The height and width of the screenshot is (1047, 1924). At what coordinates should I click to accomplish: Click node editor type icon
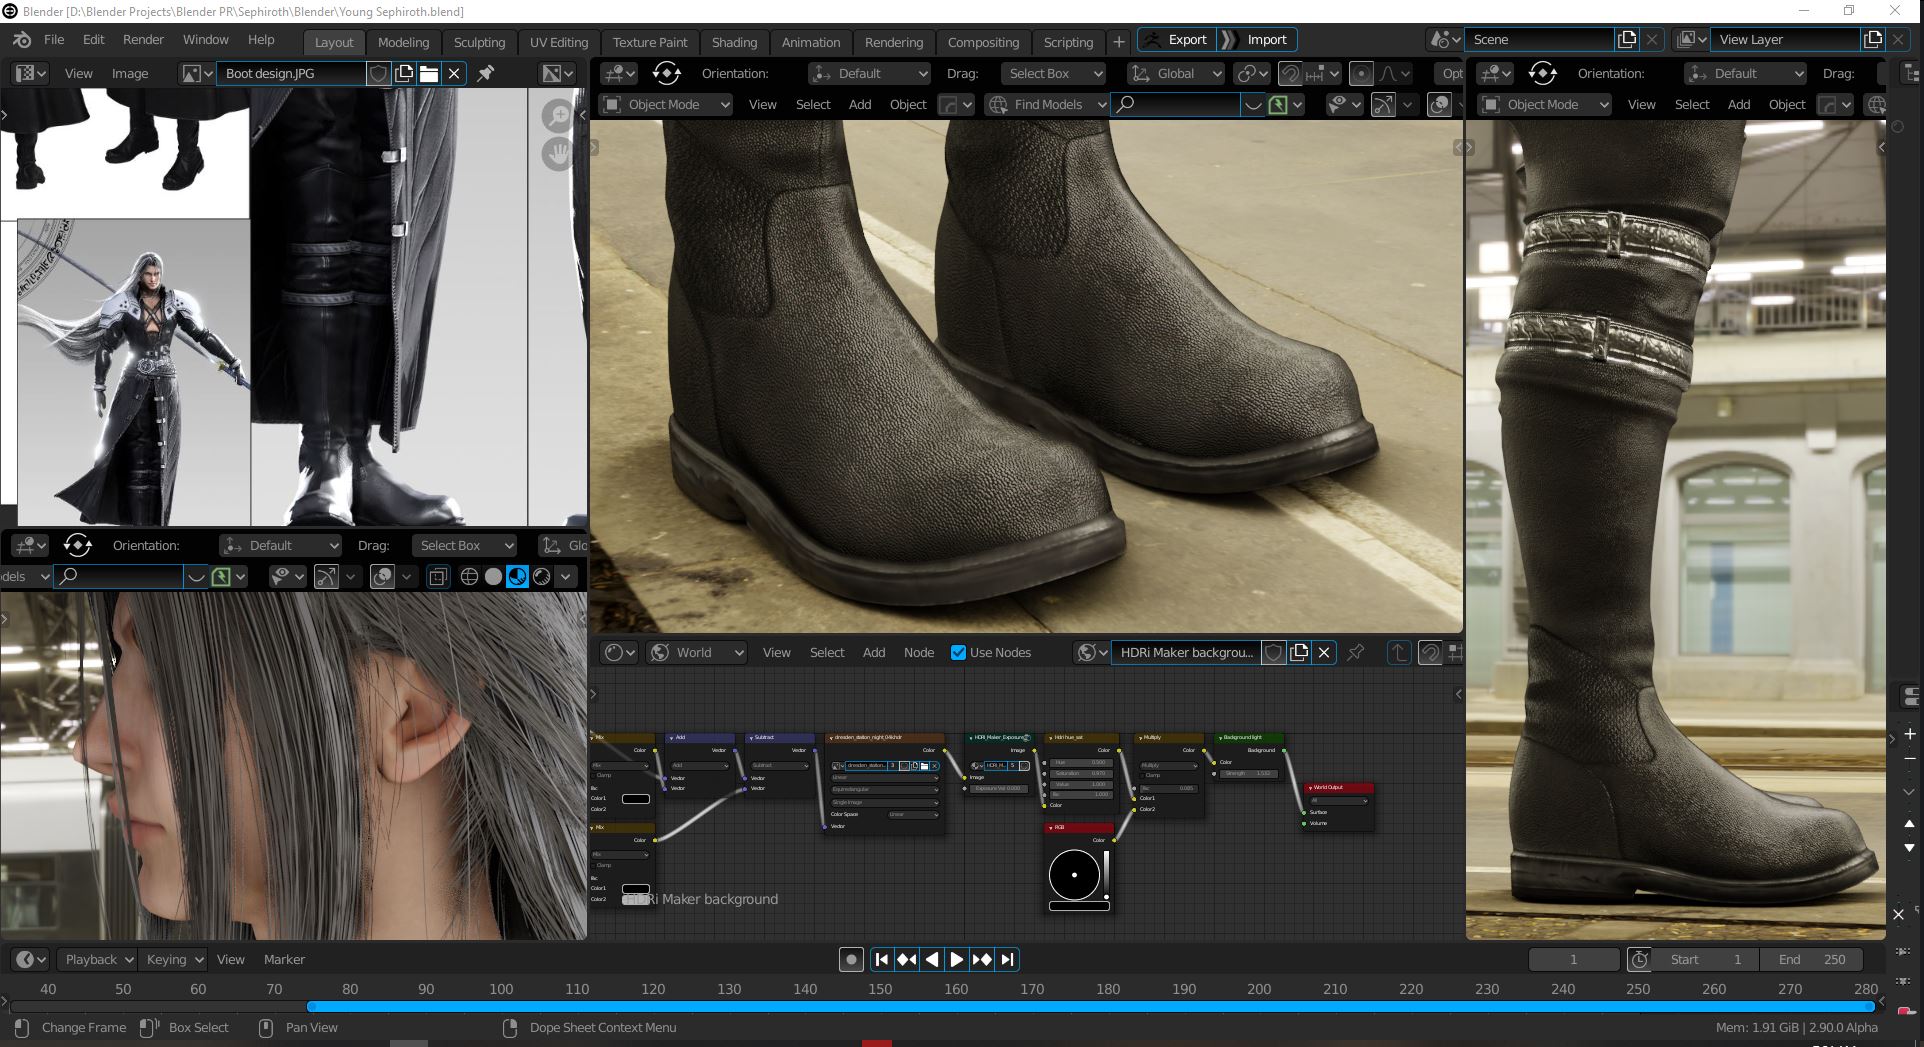[x=619, y=652]
